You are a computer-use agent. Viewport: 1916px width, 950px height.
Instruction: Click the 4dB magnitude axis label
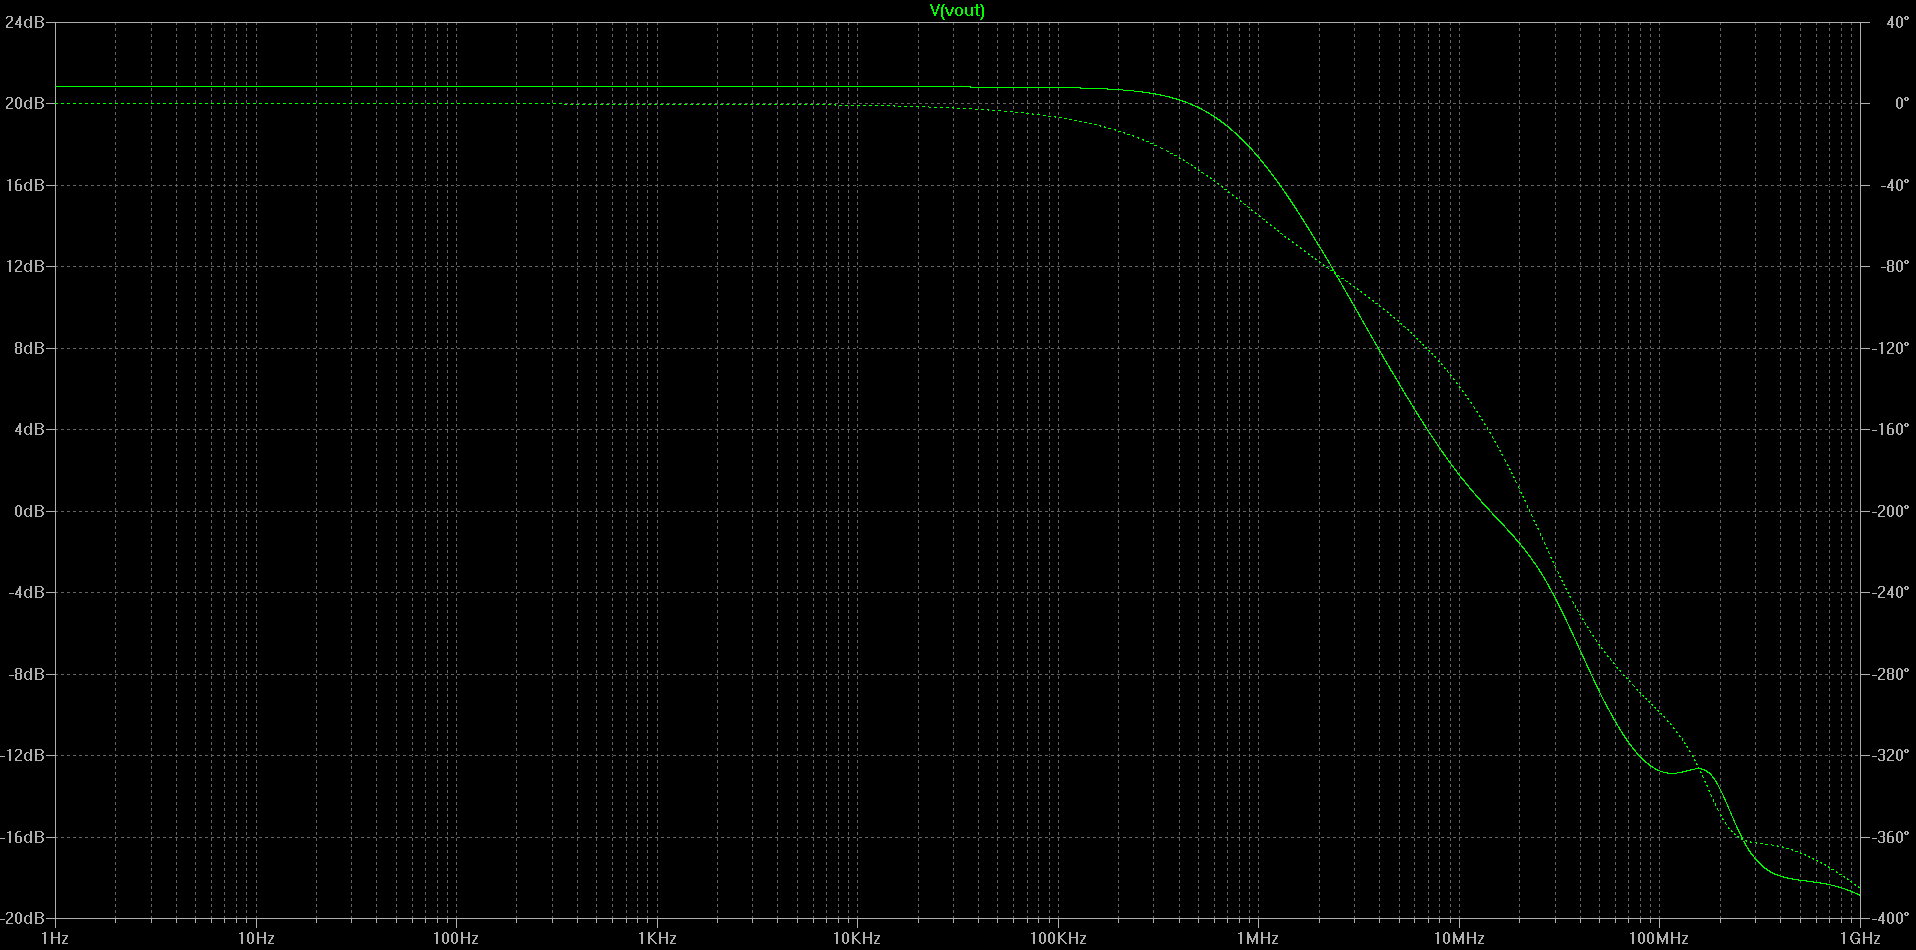(28, 430)
